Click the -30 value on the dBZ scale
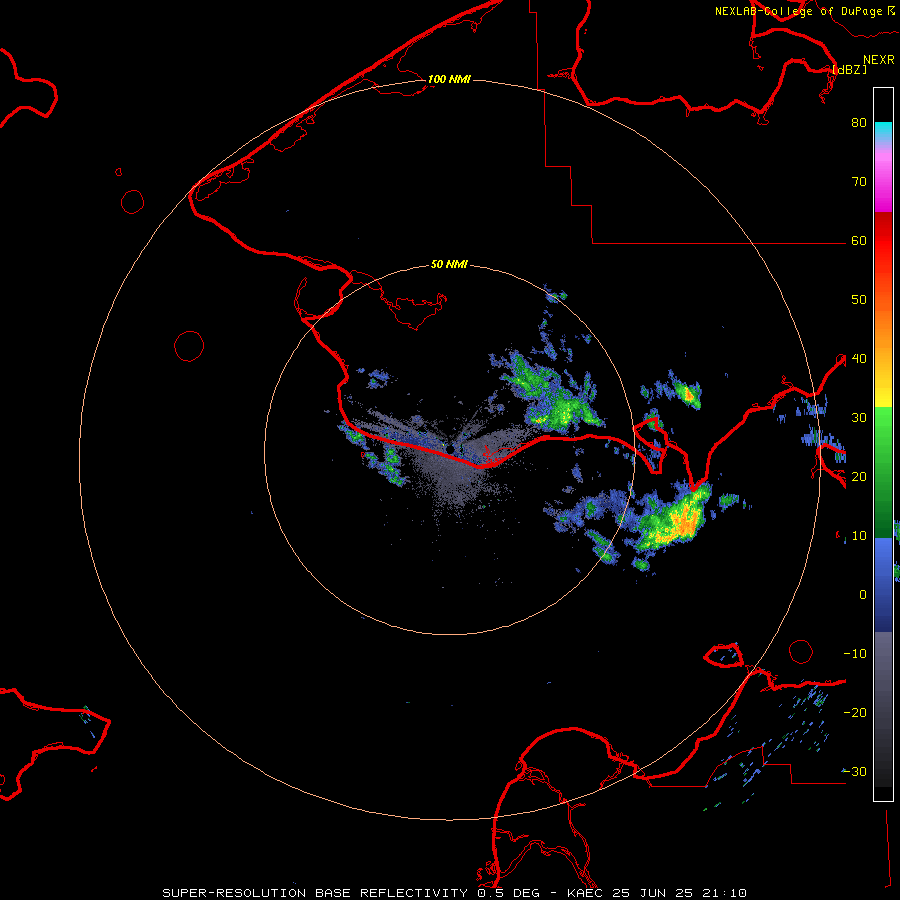Screen dimensions: 900x900 855,771
